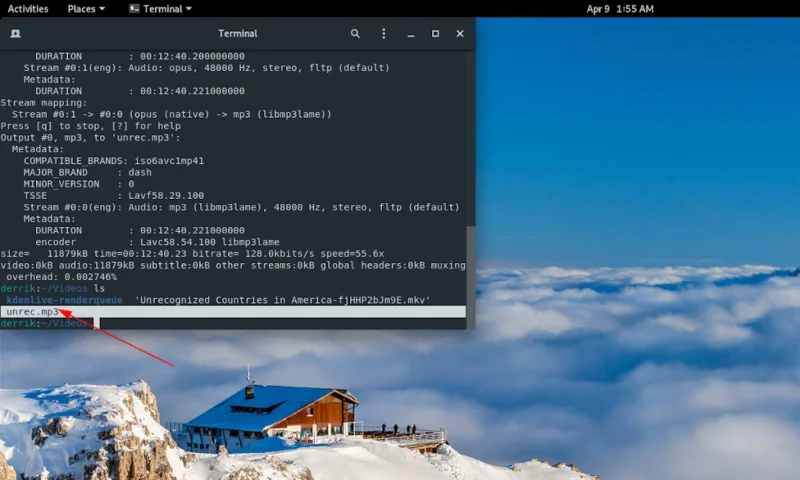Viewport: 800px width, 480px height.
Task: Click the Terminal window title
Action: (x=238, y=34)
